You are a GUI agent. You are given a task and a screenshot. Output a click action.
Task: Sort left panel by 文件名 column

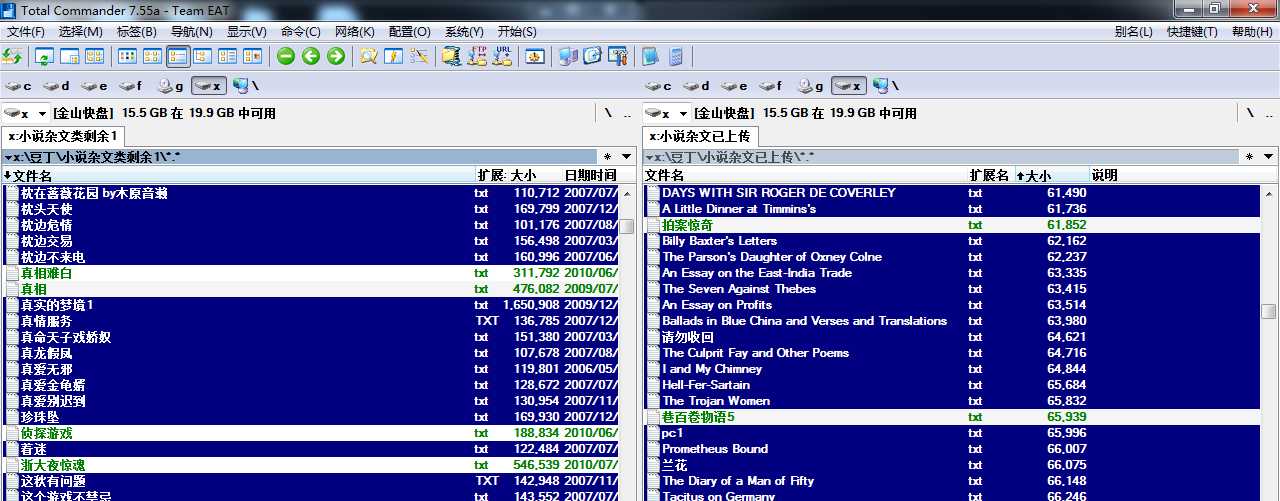[x=239, y=176]
